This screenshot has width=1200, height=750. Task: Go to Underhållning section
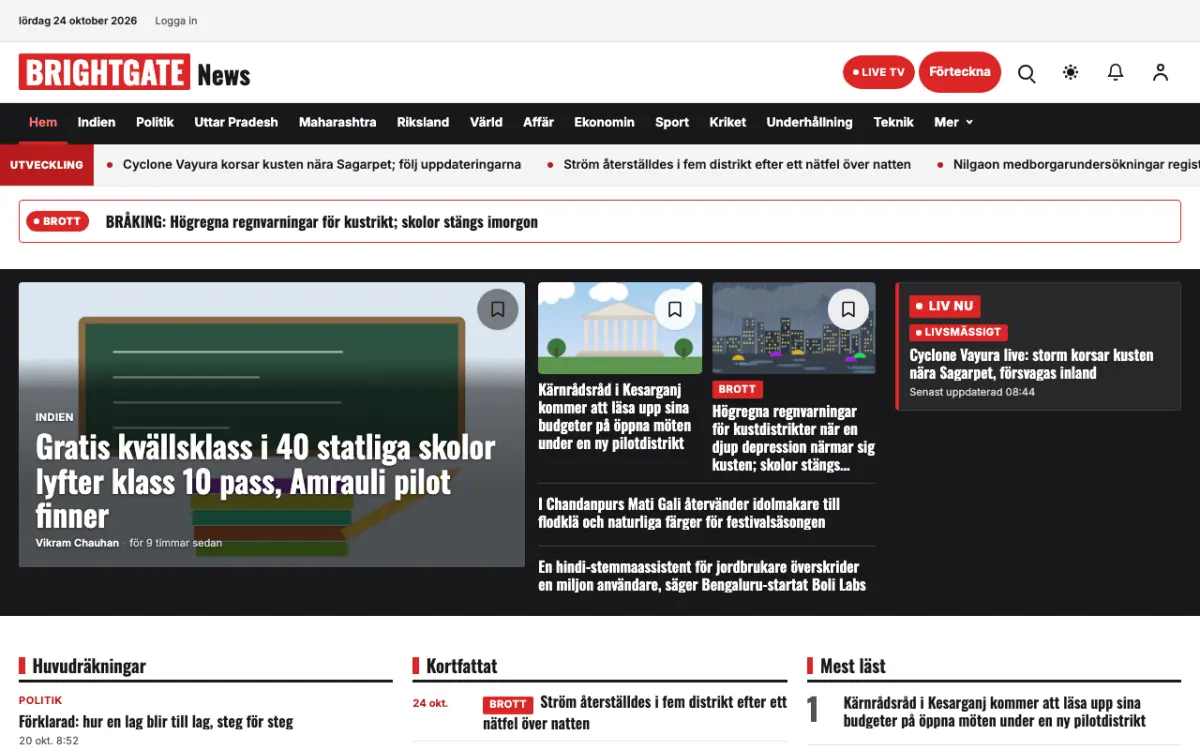[810, 122]
